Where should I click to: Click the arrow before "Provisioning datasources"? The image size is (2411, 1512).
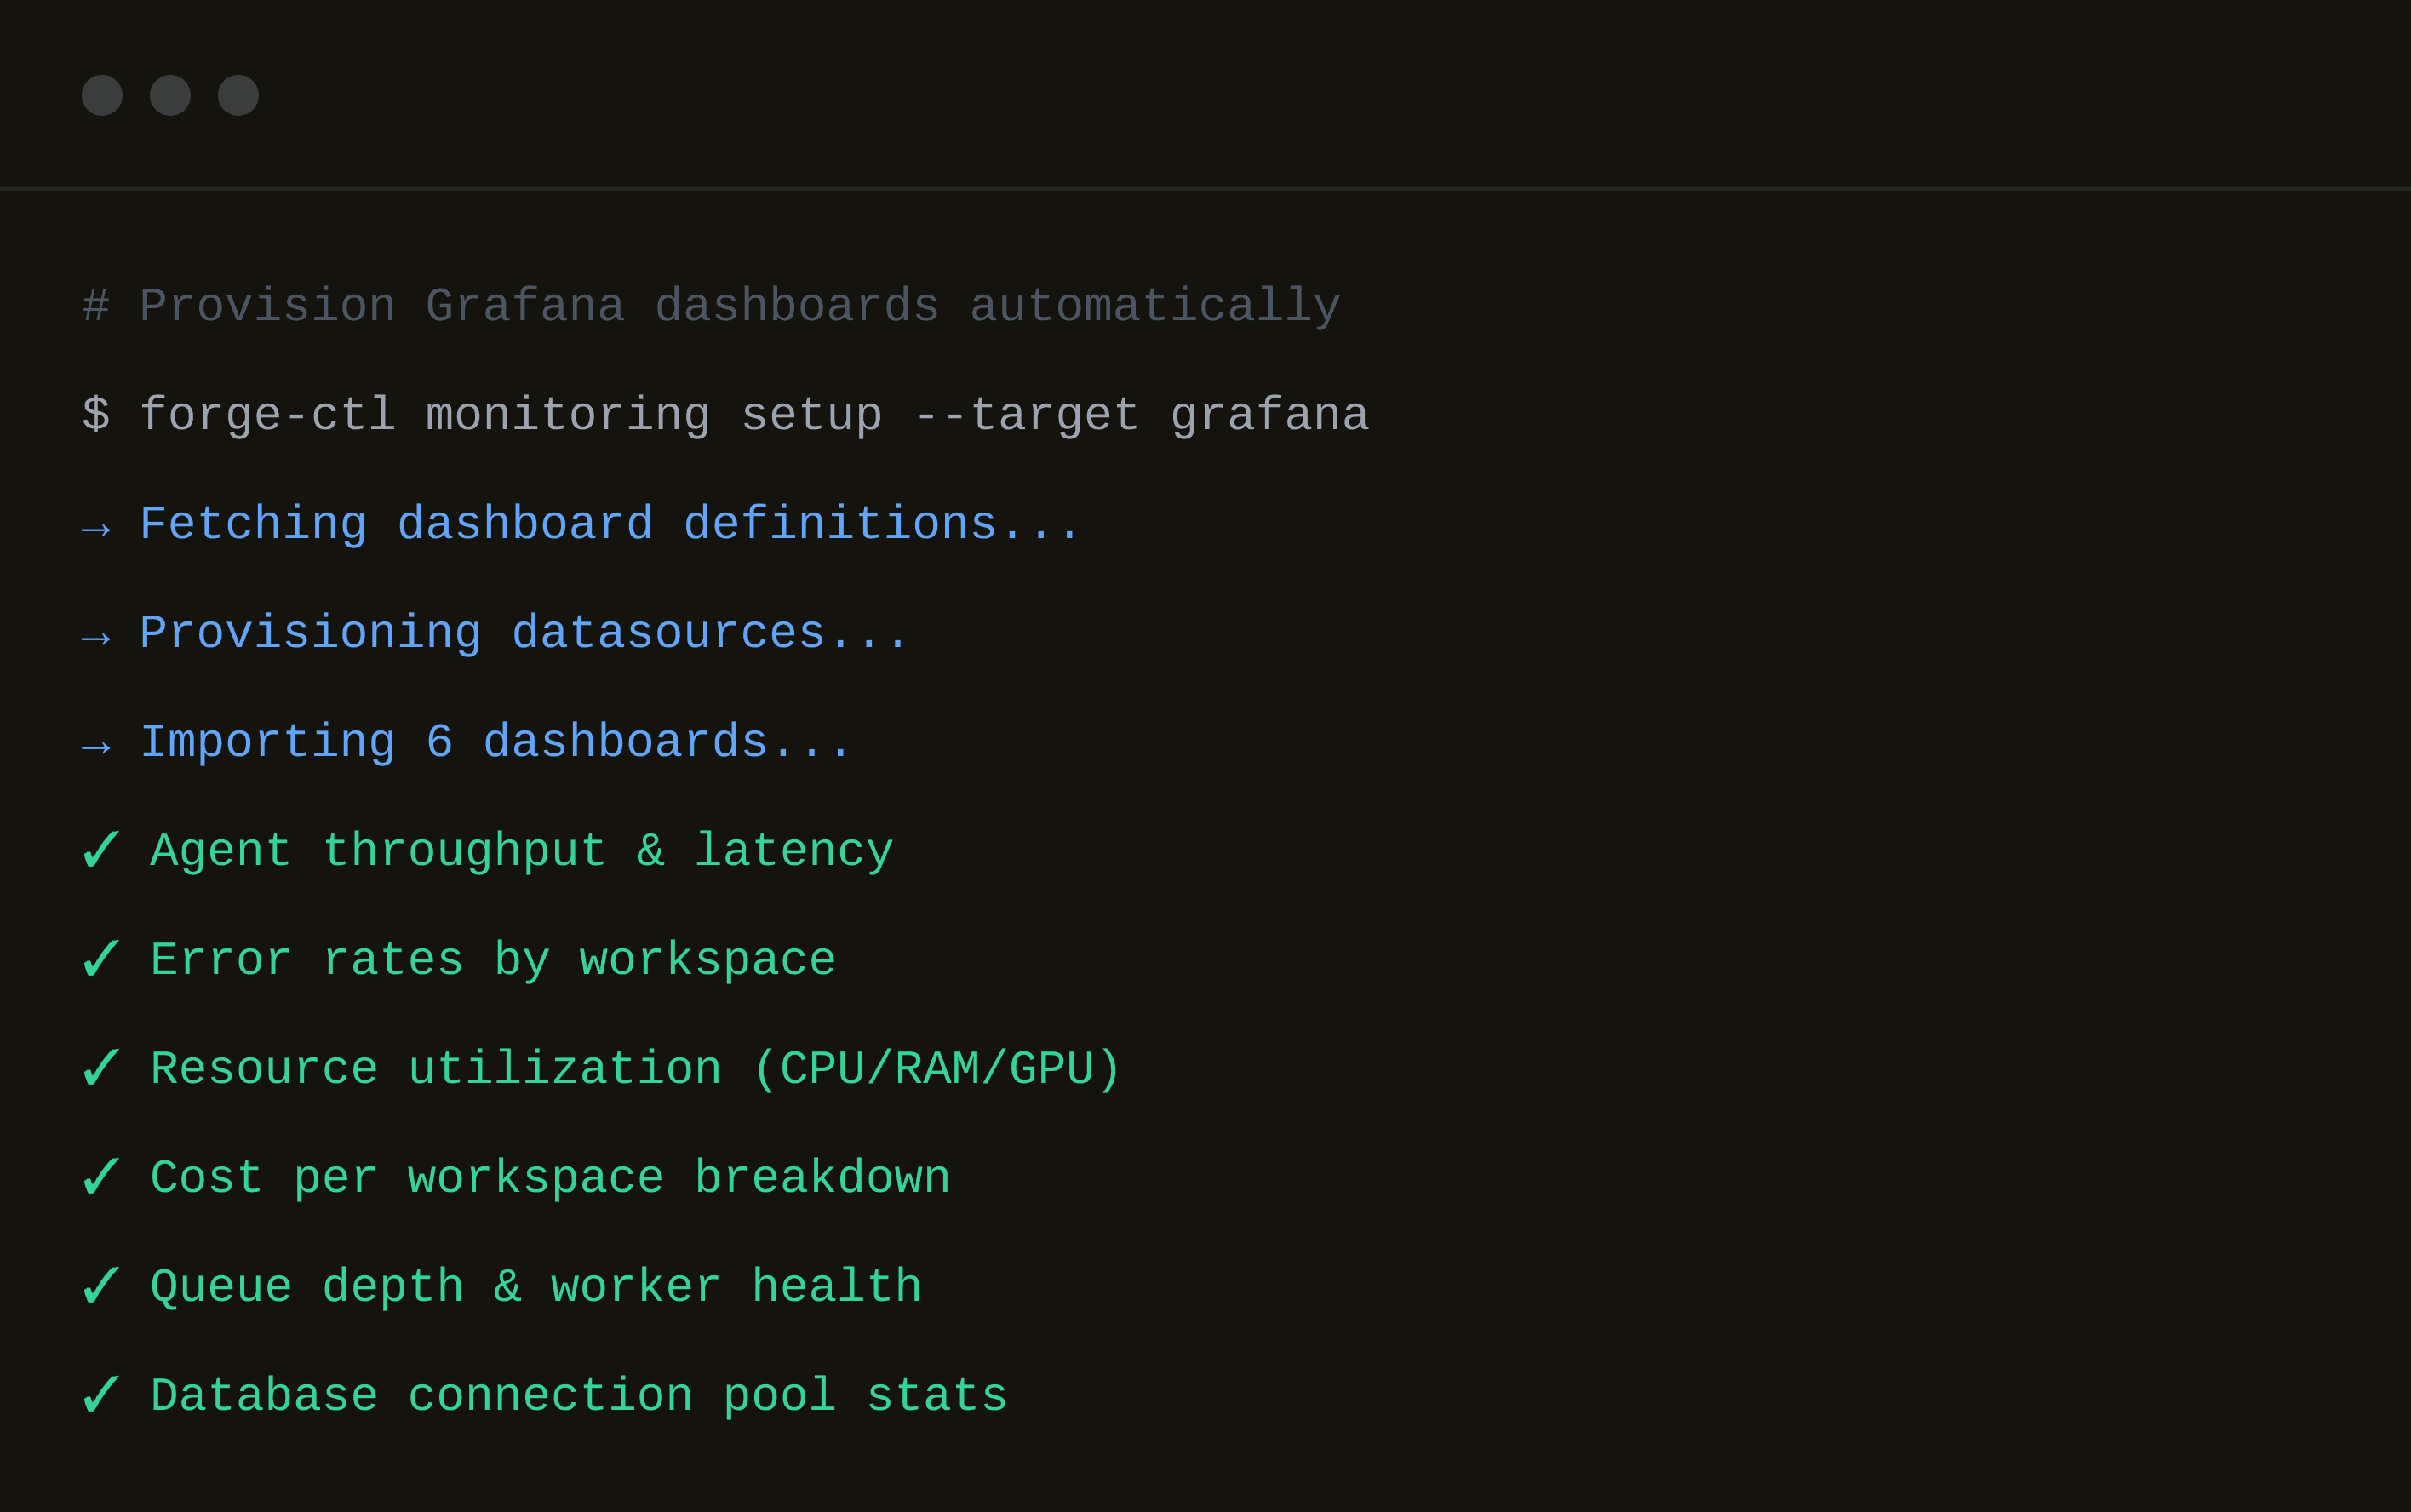click(x=96, y=637)
